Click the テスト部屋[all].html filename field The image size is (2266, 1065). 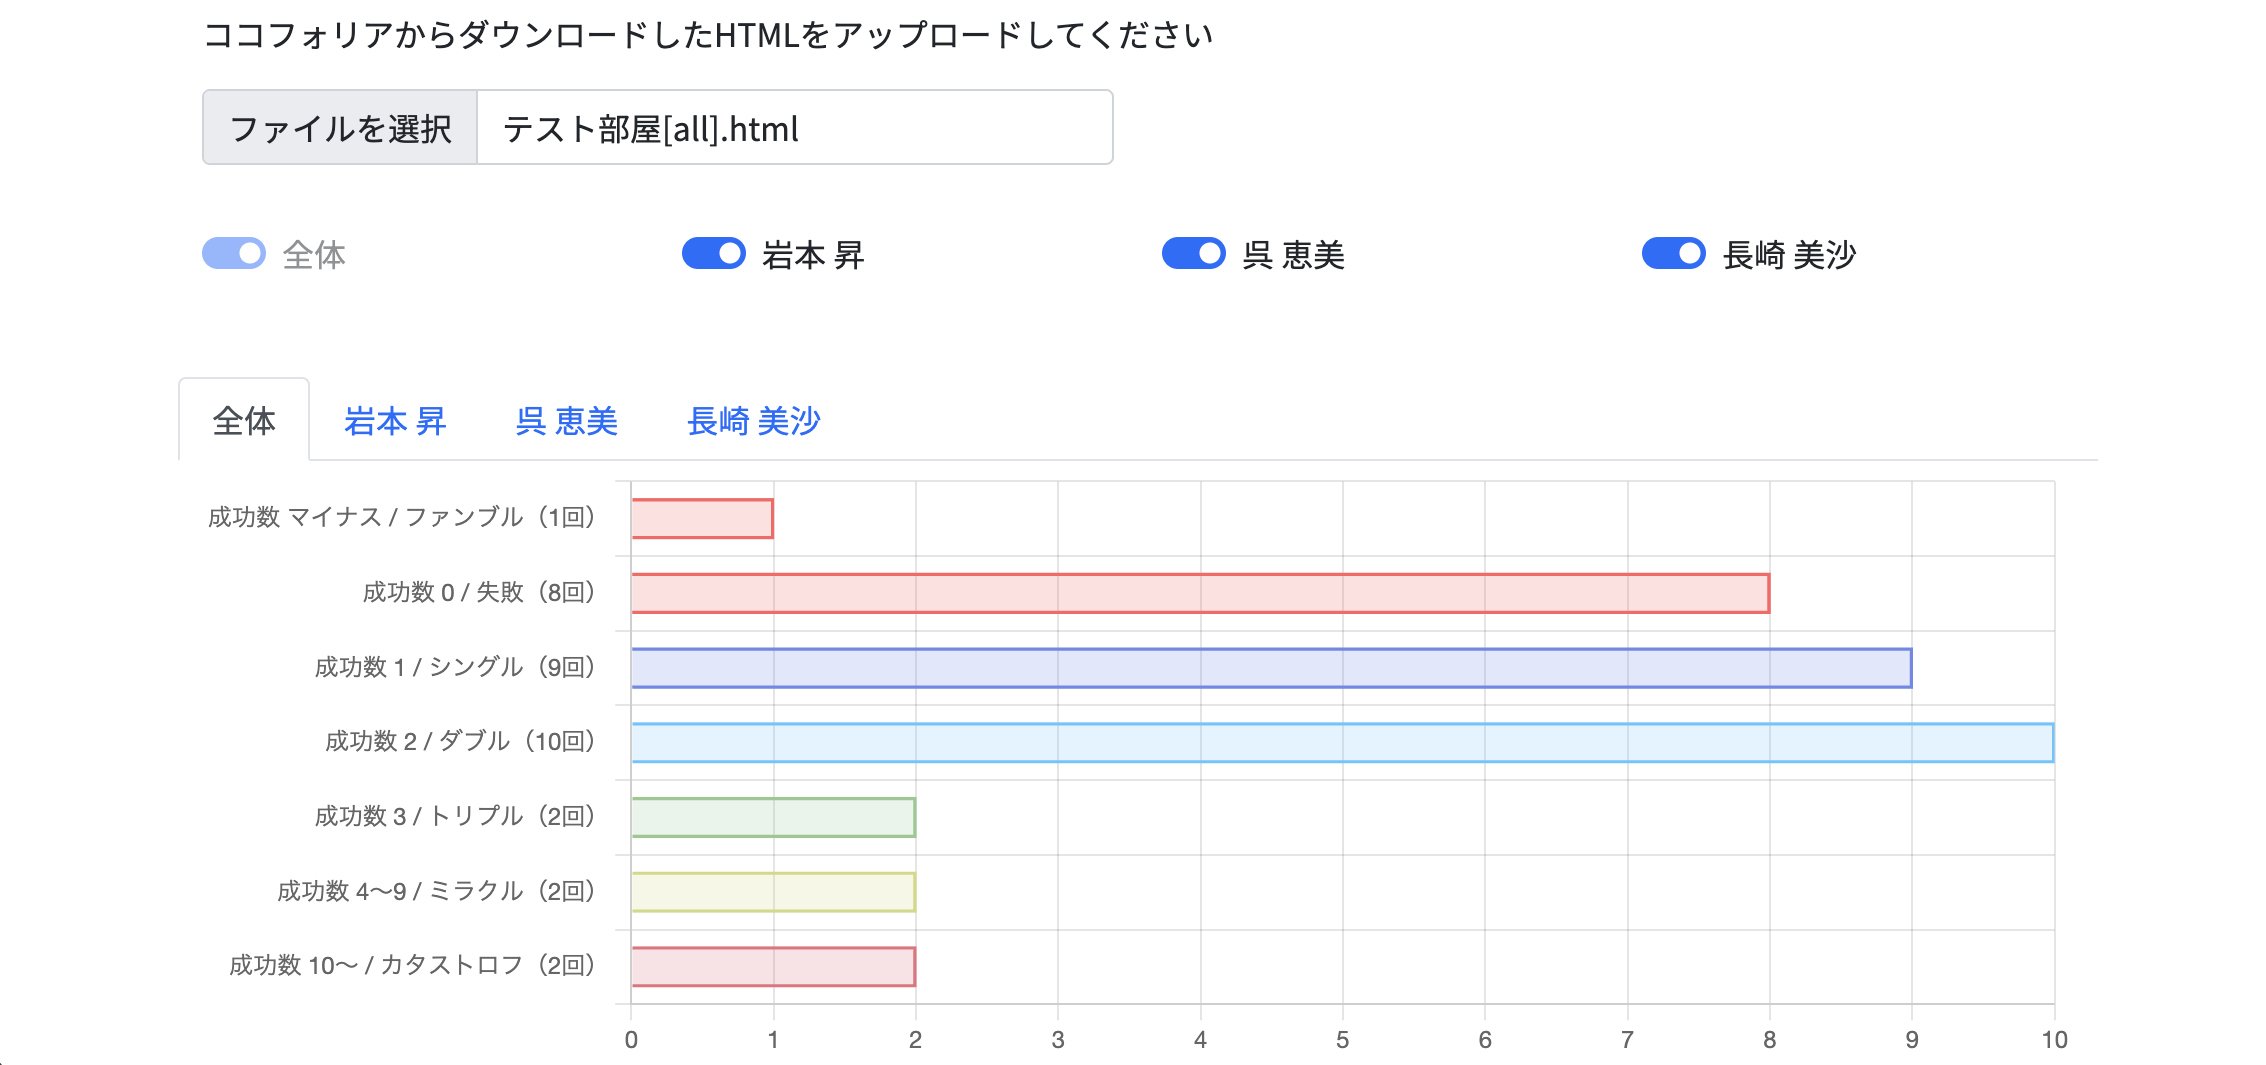794,128
